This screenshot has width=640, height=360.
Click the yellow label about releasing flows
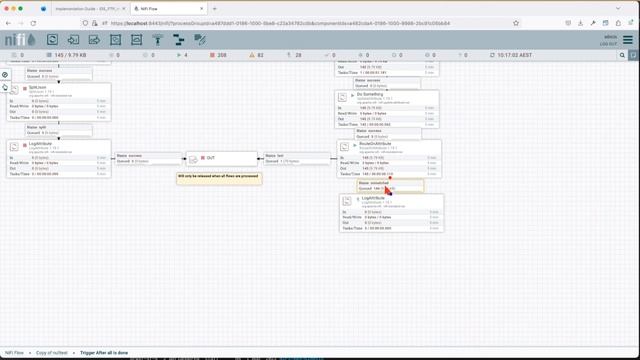click(219, 178)
